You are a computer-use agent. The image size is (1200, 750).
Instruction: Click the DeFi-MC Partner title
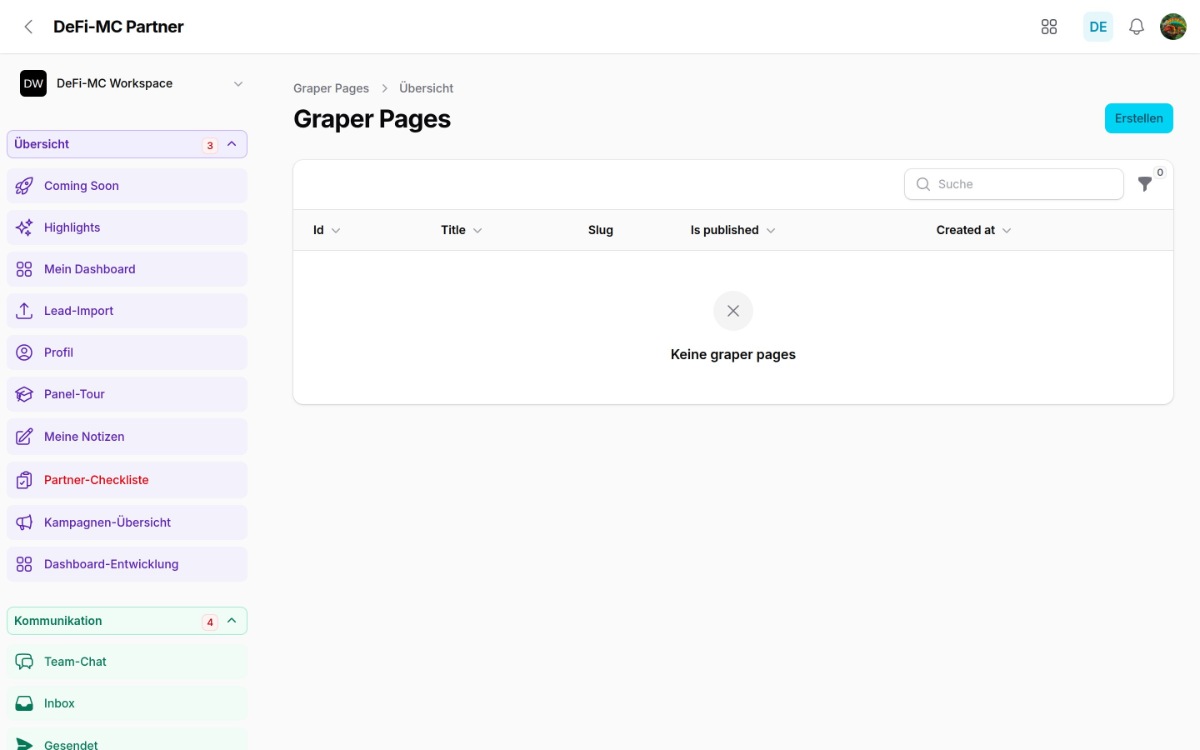(x=118, y=27)
